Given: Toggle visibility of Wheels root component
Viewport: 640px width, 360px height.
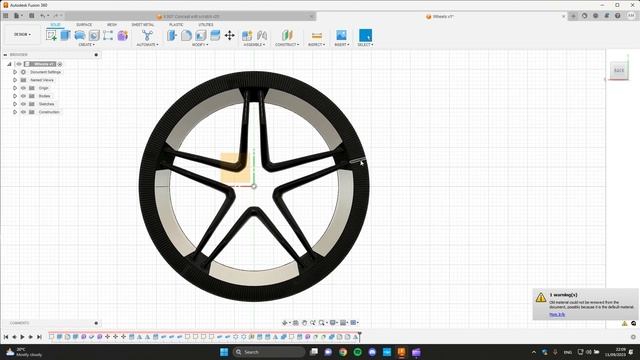Looking at the screenshot, I should click(18, 64).
